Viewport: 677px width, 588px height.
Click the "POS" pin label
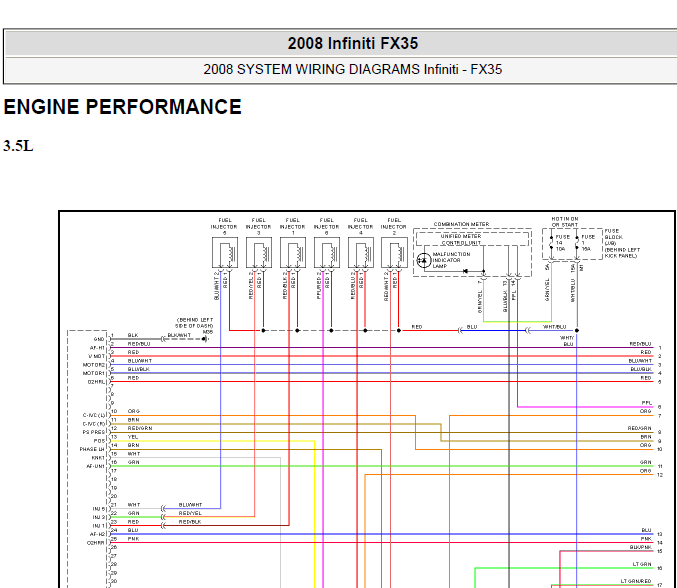pos(100,441)
